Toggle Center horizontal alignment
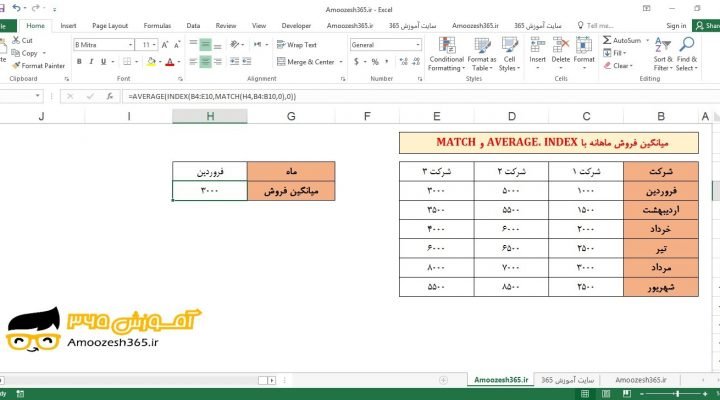 click(205, 62)
